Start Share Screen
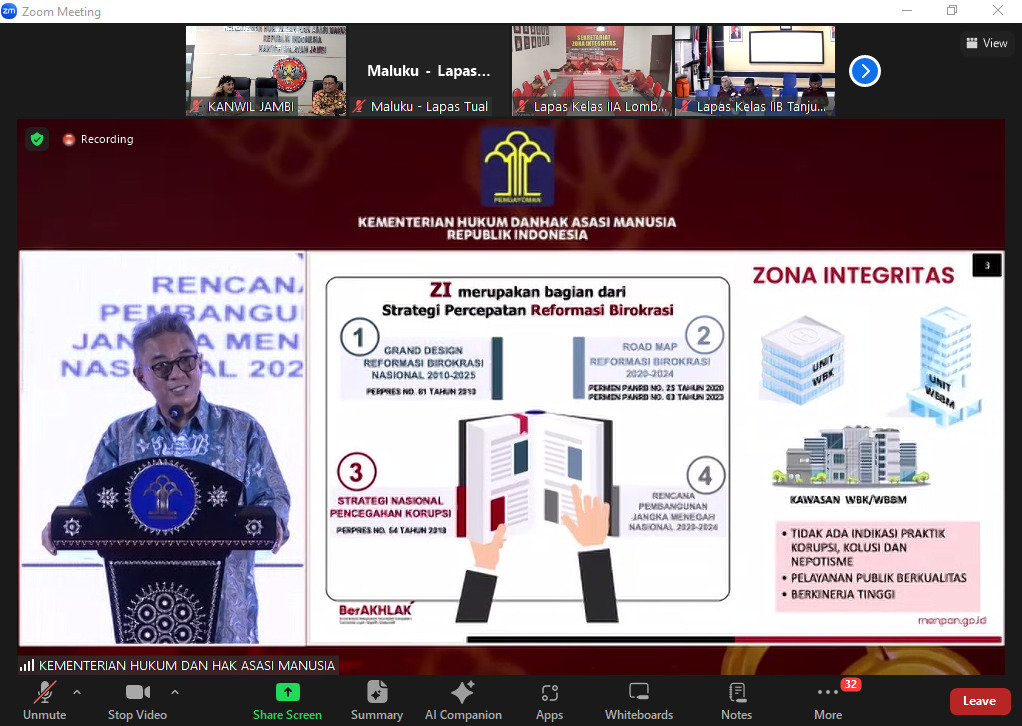 (x=287, y=701)
